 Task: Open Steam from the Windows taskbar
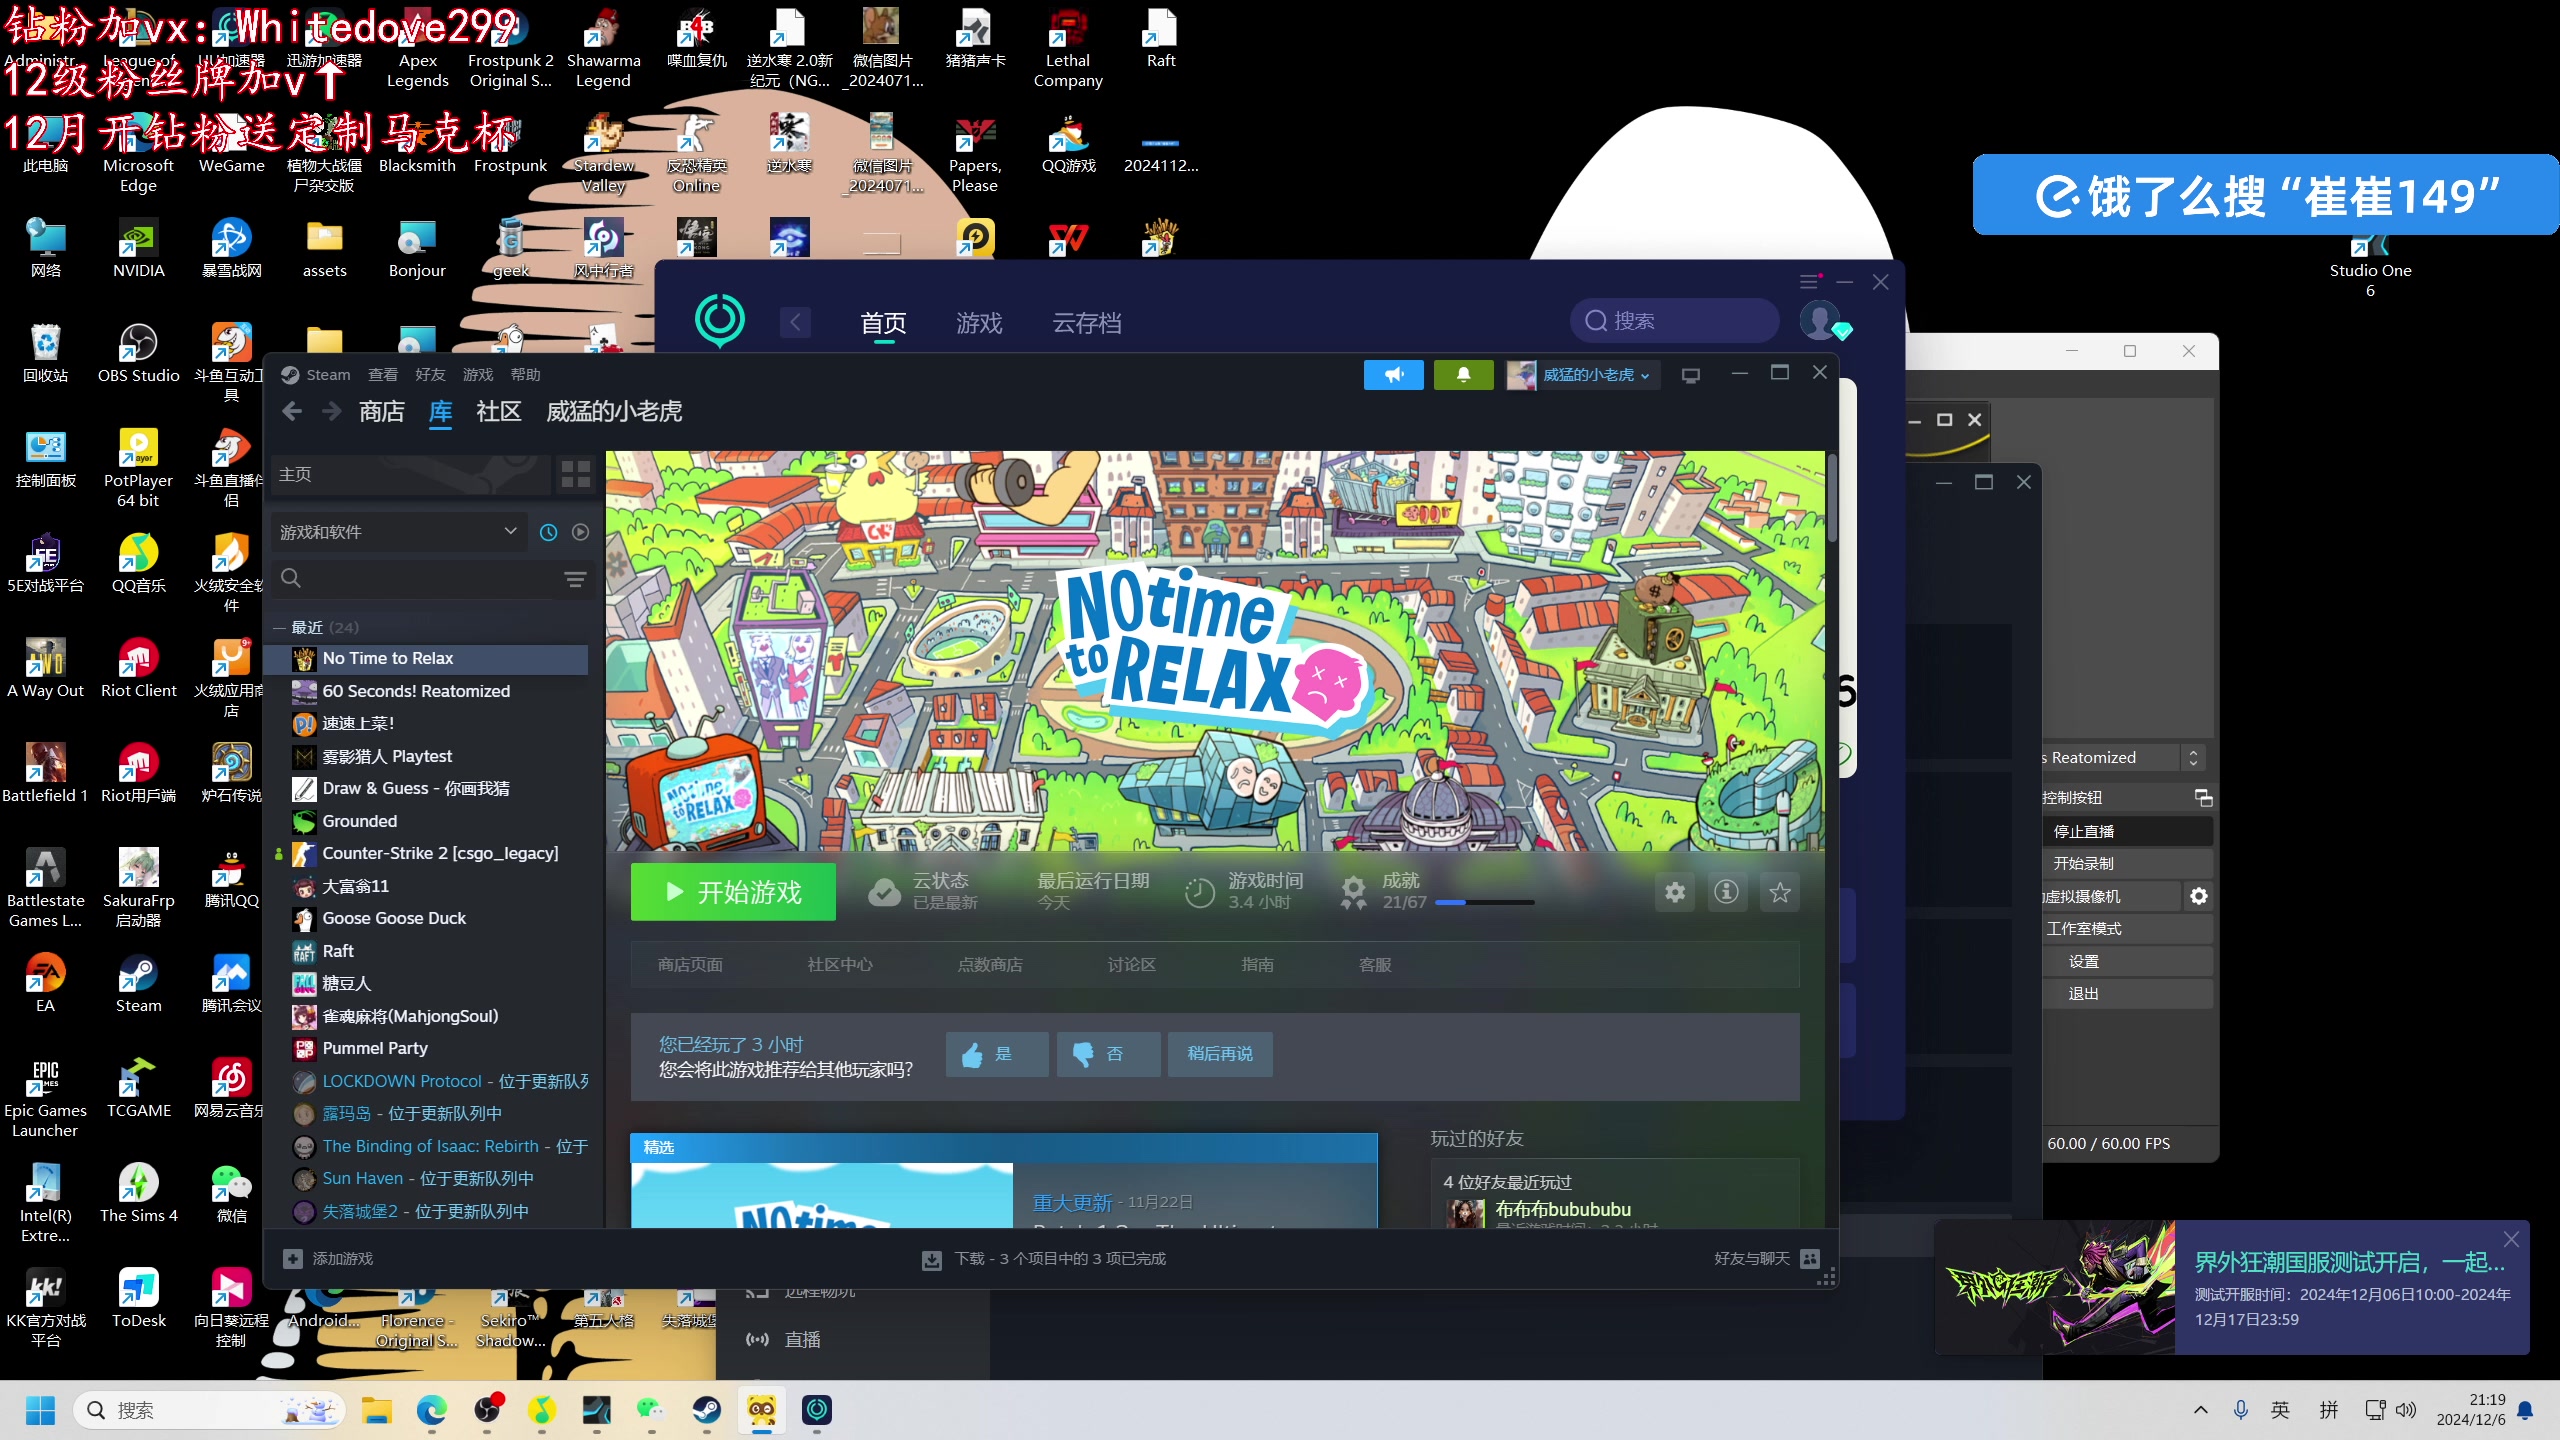[707, 1410]
